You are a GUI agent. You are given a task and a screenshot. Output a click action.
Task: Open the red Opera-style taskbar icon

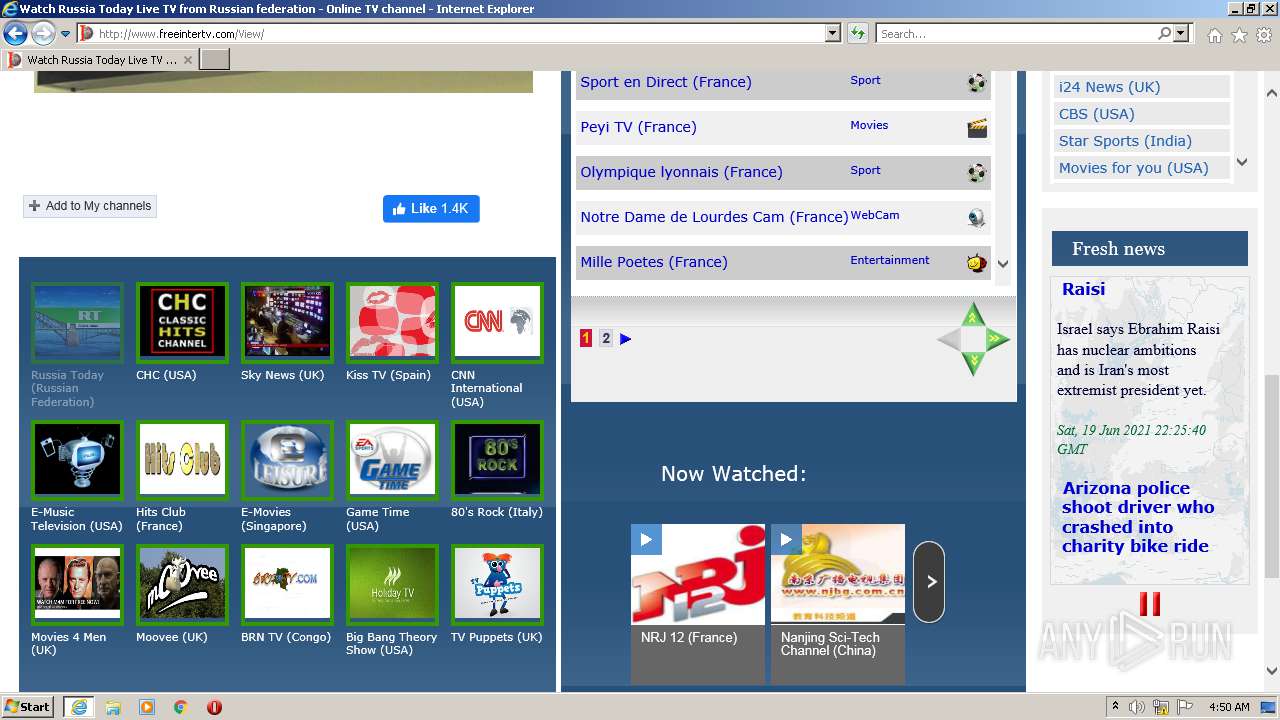click(x=214, y=707)
